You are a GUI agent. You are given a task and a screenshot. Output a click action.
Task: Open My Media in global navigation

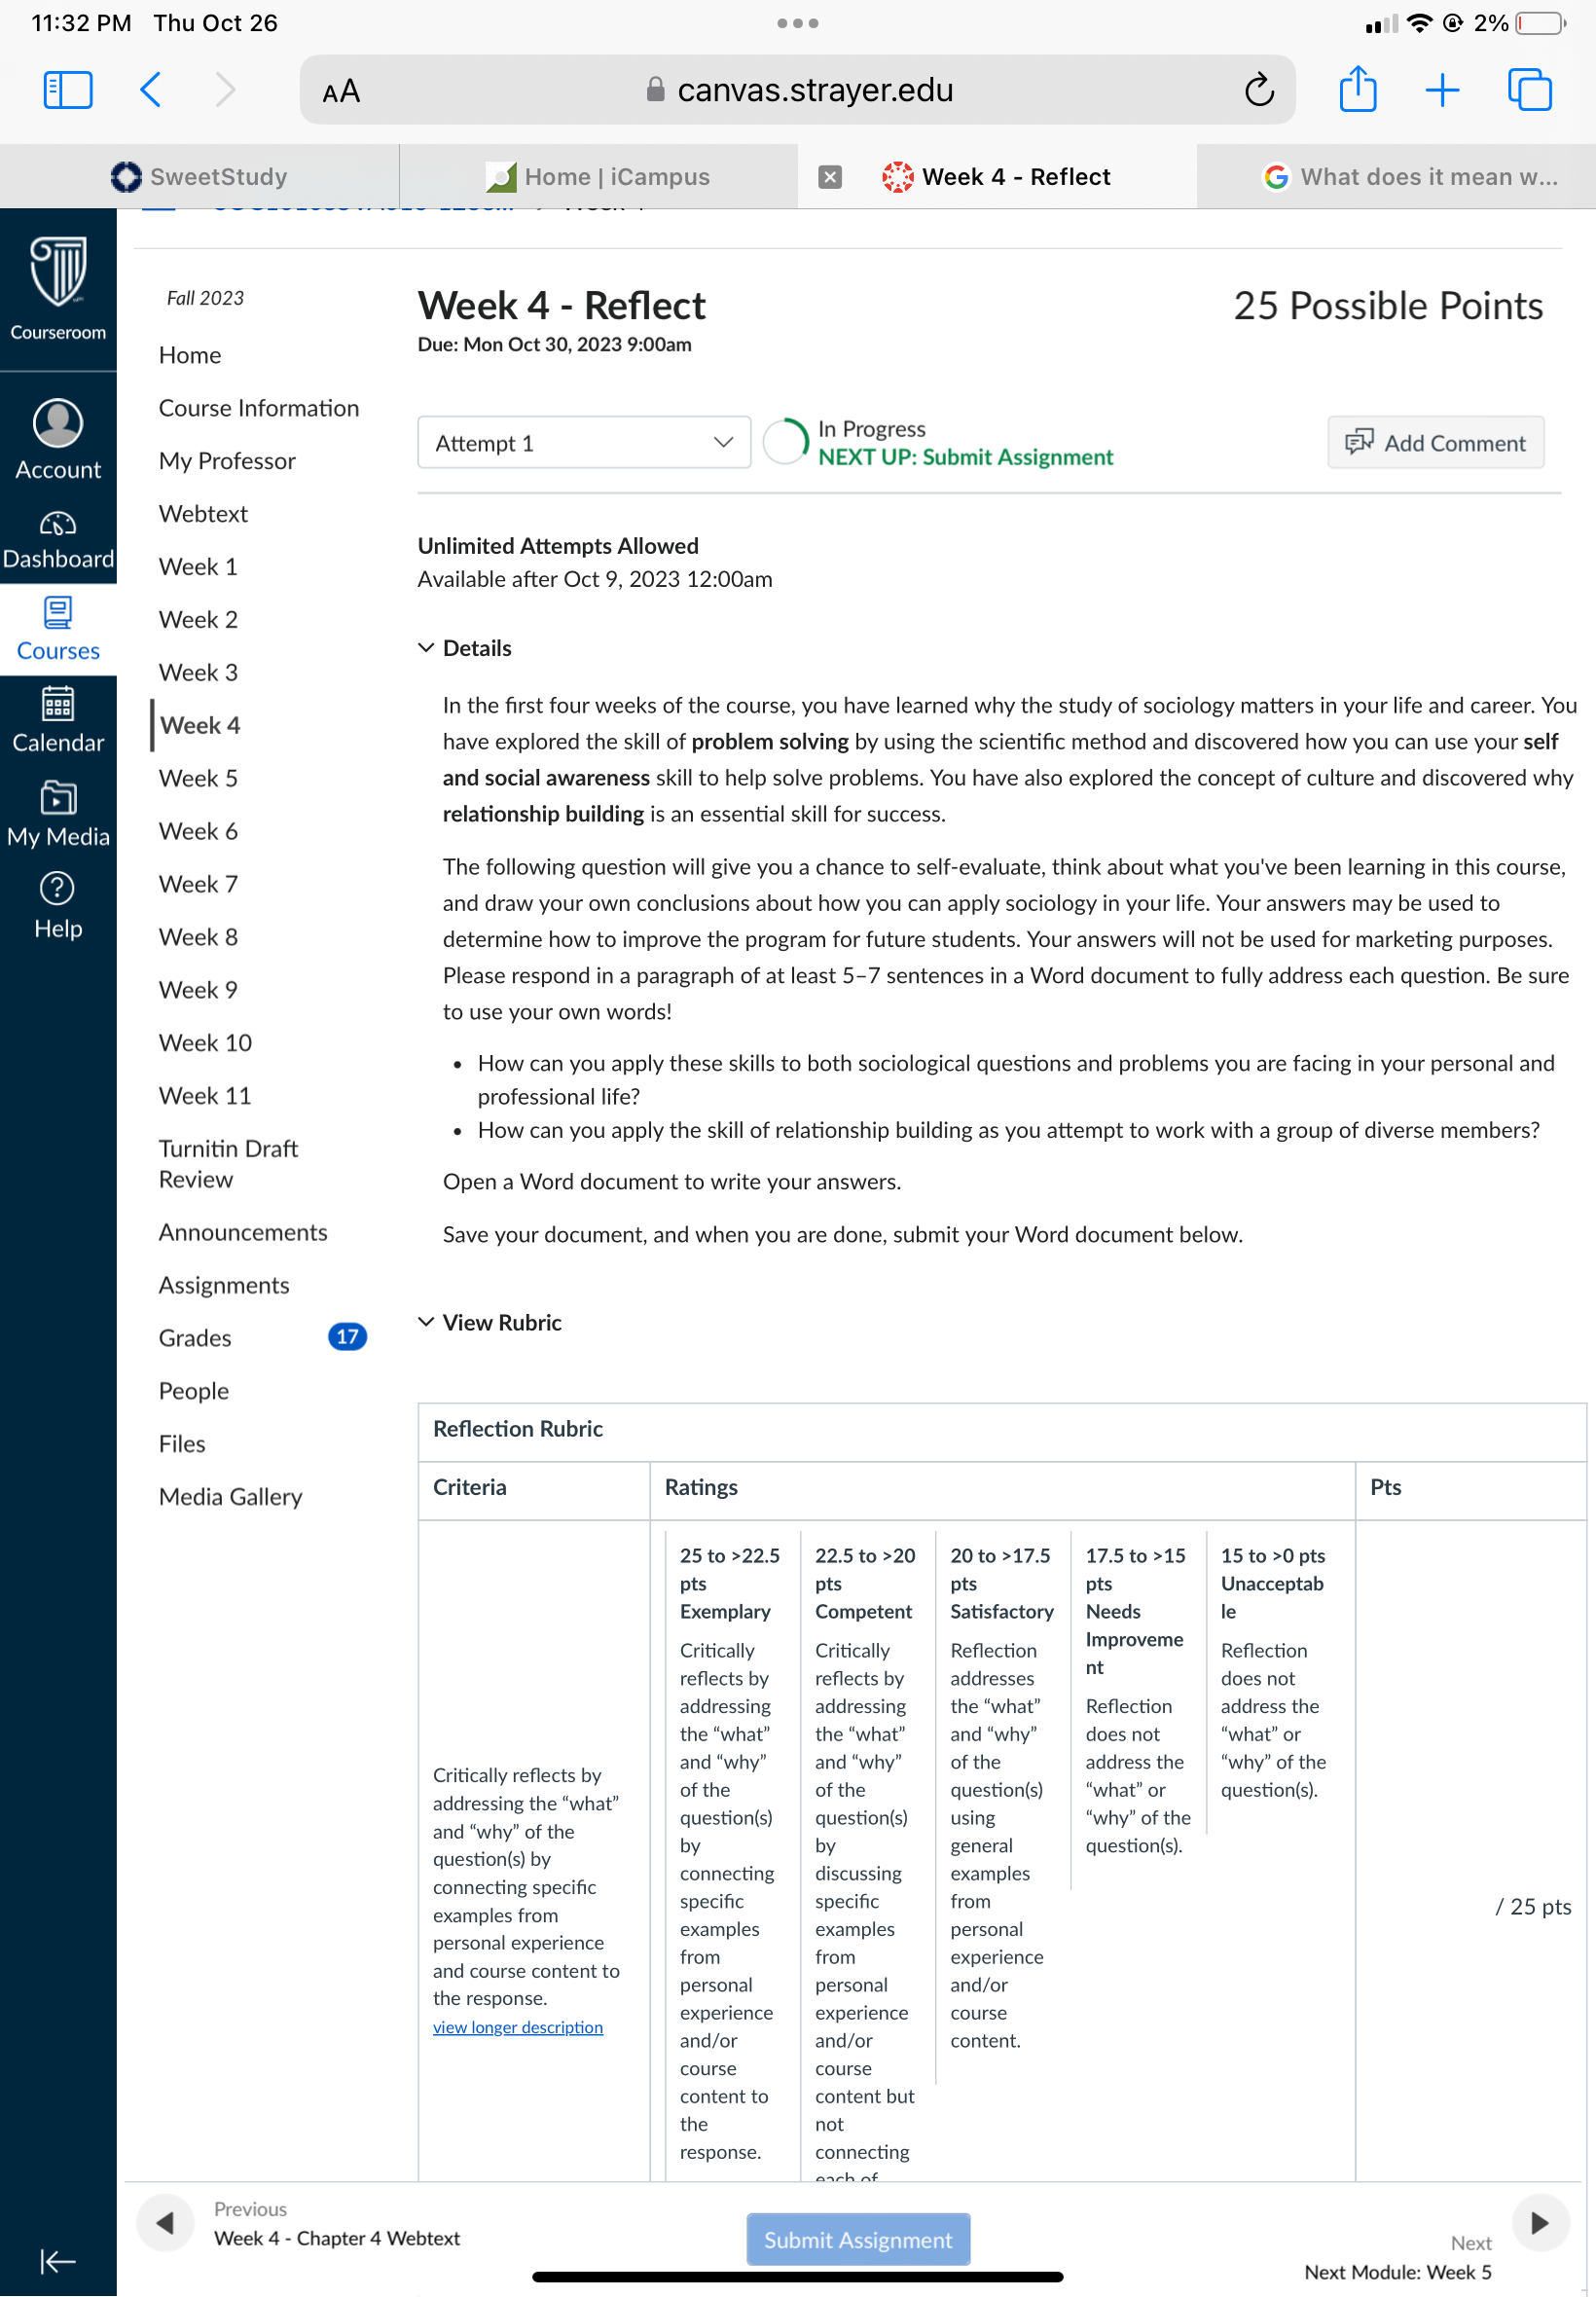[58, 814]
